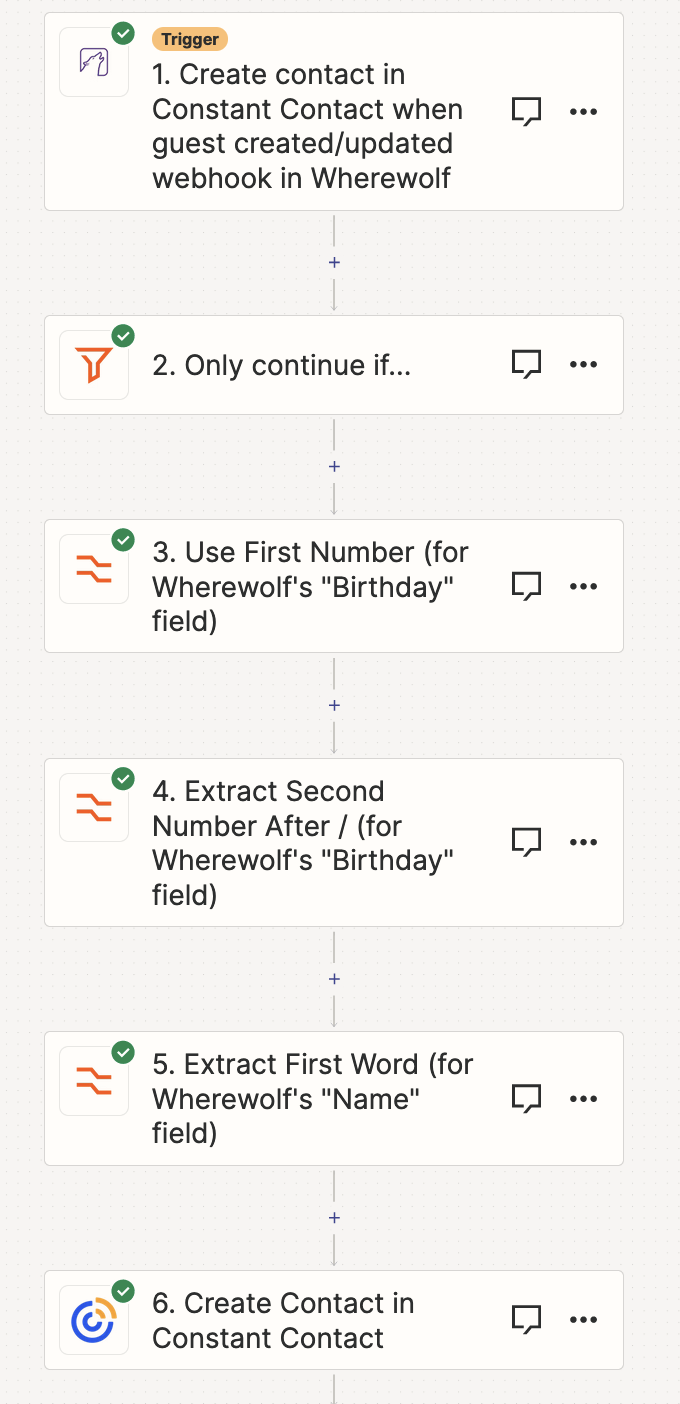Click the Formatter icon in step 3

pos(94,569)
